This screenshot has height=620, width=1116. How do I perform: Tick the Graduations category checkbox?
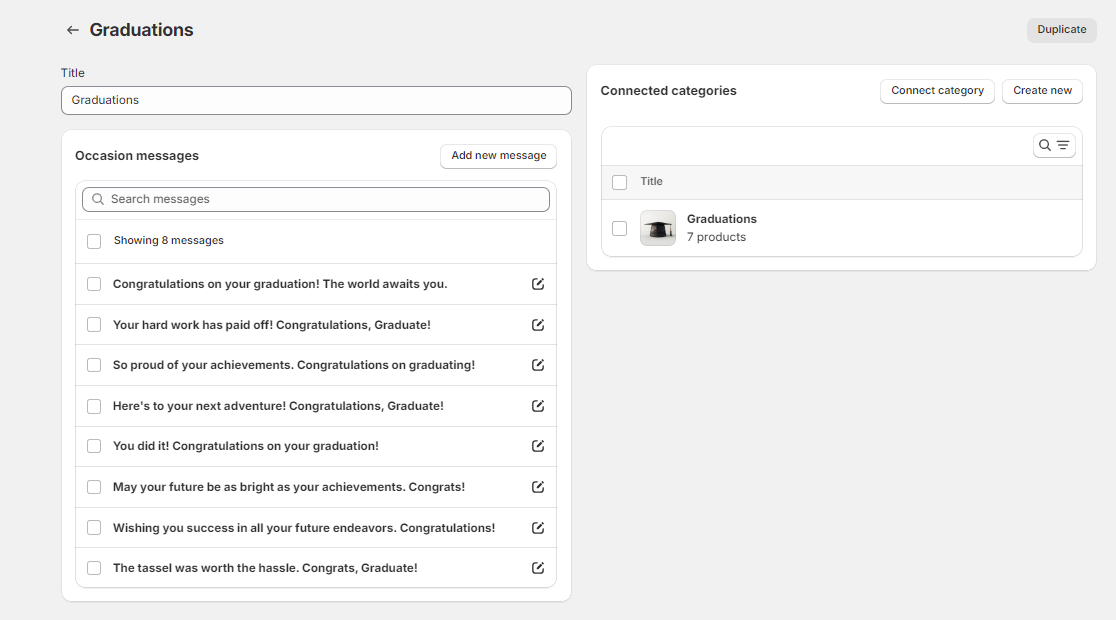click(619, 228)
